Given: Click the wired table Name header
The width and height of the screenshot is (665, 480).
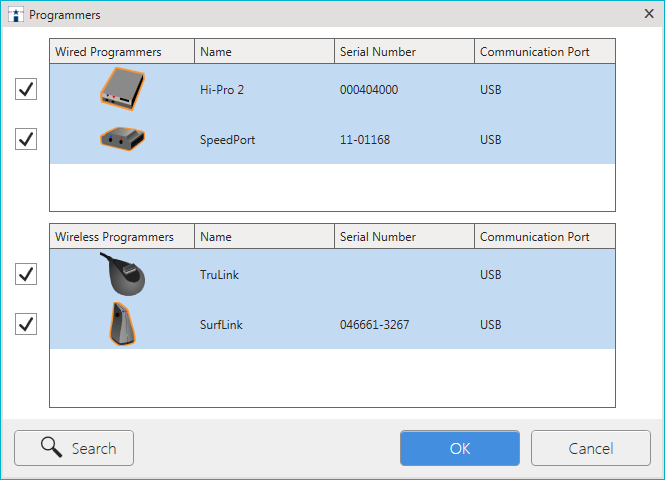Looking at the screenshot, I should pyautogui.click(x=265, y=51).
